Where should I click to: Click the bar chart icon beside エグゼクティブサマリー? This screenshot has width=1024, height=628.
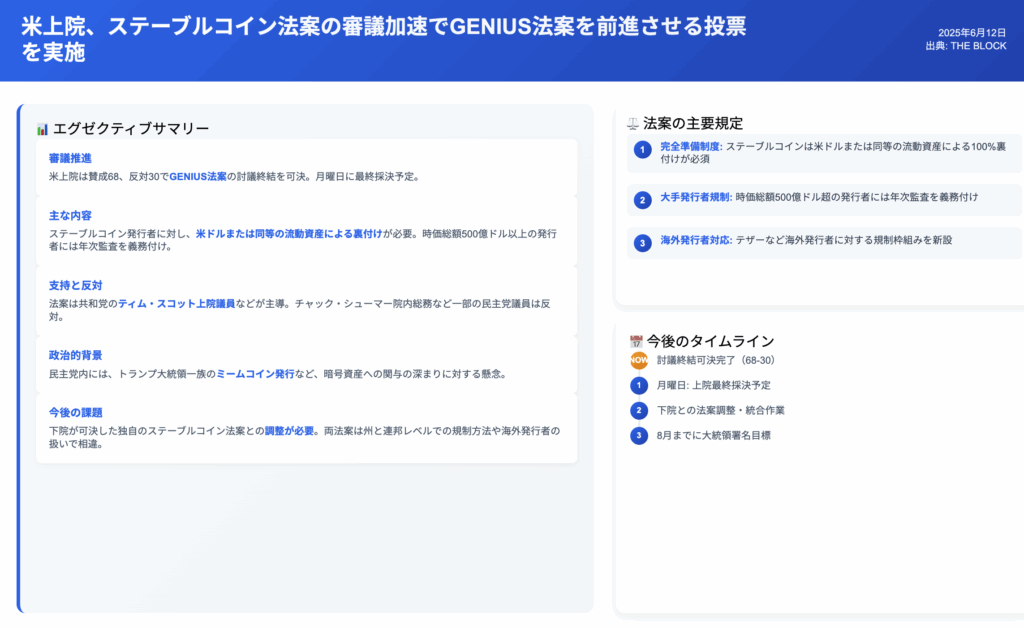point(42,129)
